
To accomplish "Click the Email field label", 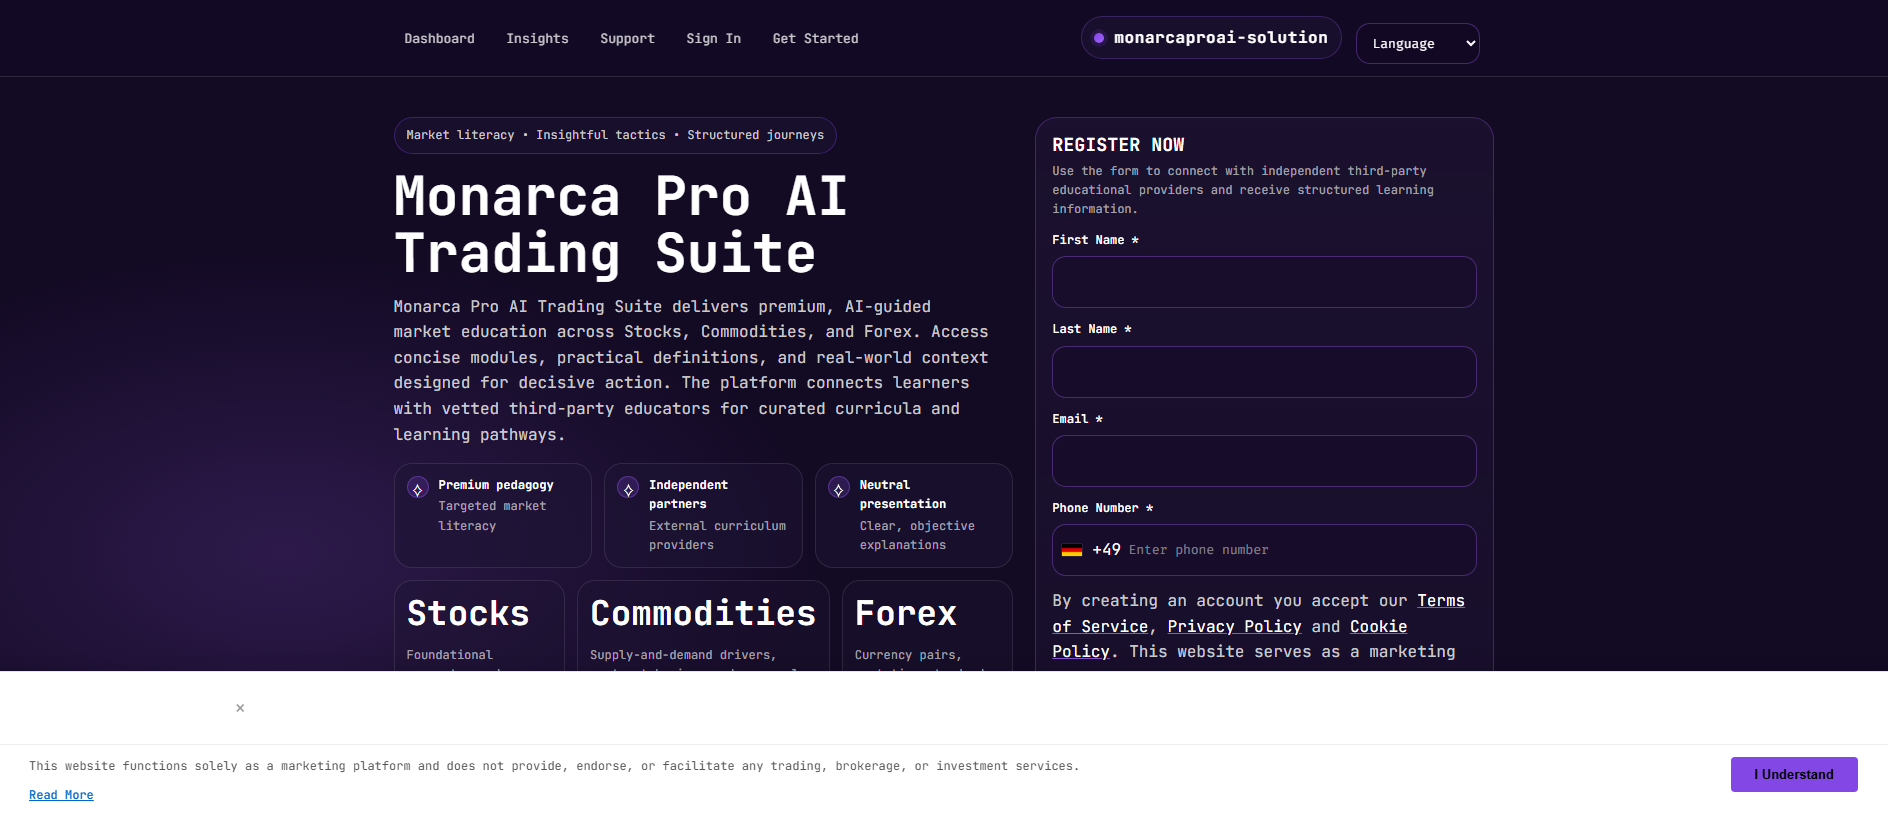I will 1077,419.
